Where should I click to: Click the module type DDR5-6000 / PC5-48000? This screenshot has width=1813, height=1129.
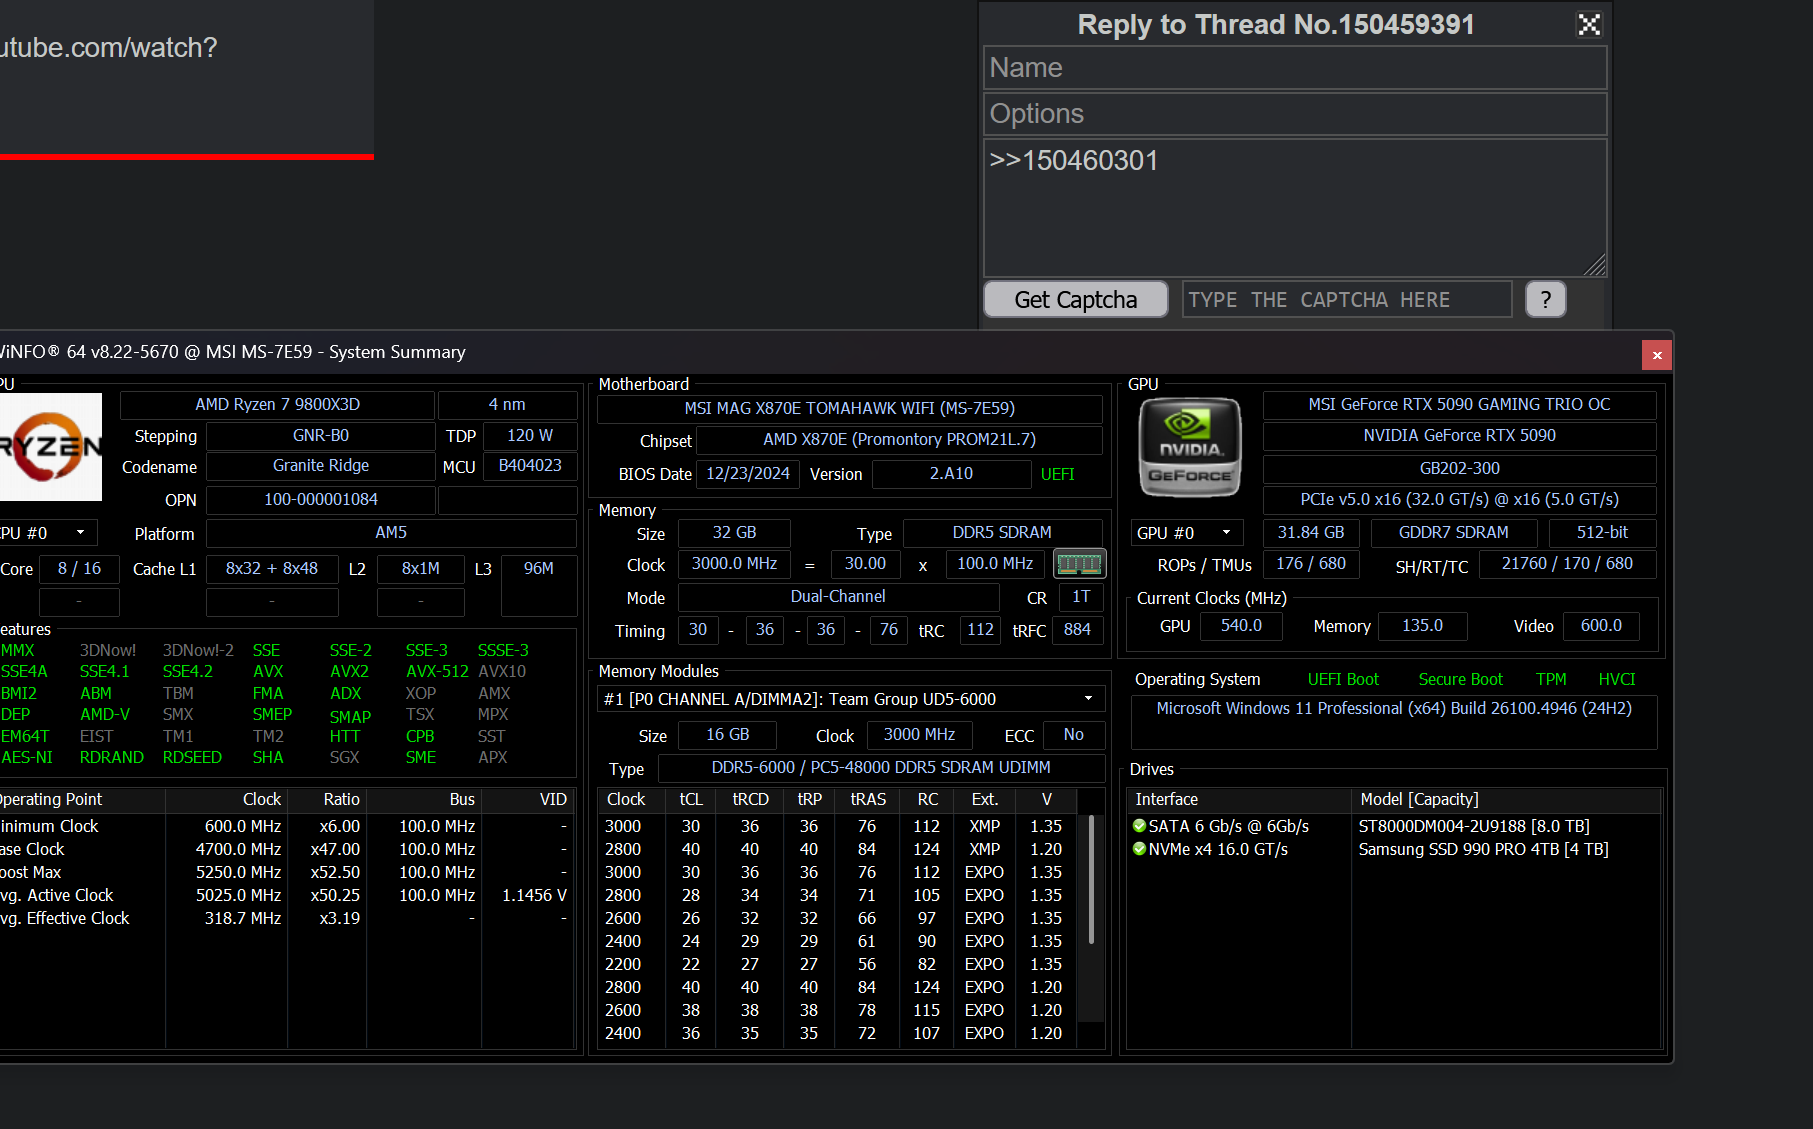pos(881,768)
